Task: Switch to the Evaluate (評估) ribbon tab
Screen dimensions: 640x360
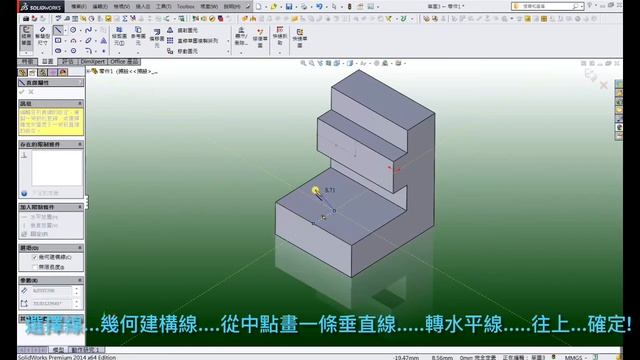Action: coord(67,62)
